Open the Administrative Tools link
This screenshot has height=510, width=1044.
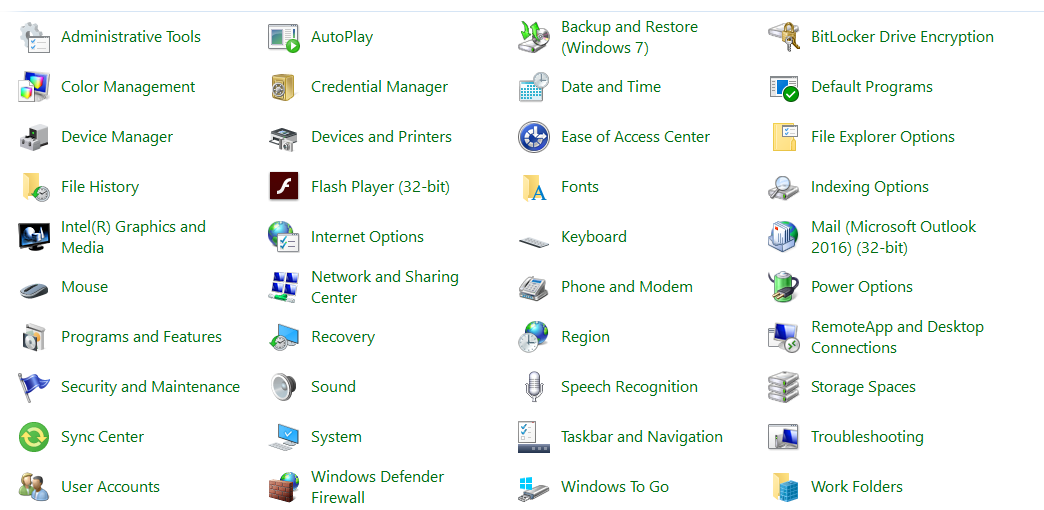[x=130, y=37]
